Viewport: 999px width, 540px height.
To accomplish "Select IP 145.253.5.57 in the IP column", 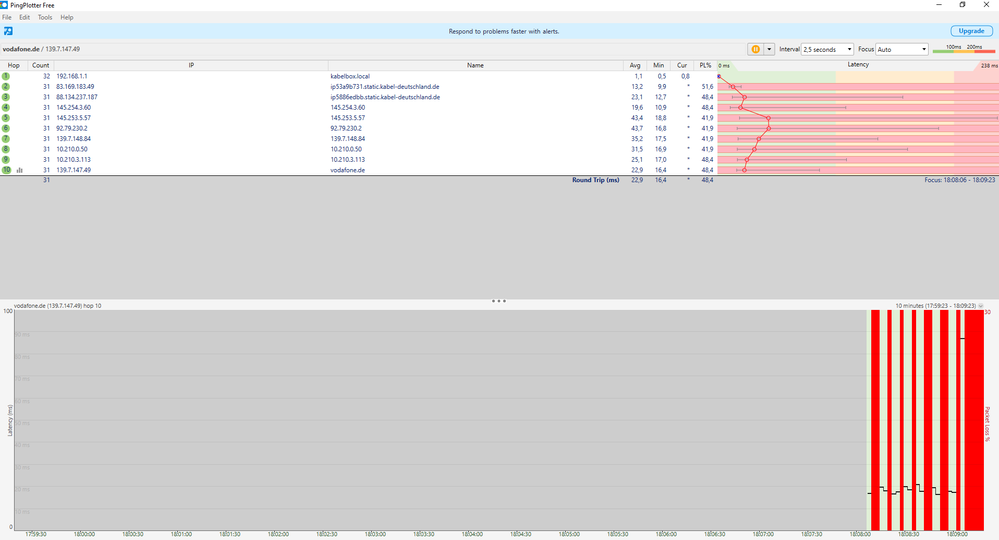I will tap(73, 118).
